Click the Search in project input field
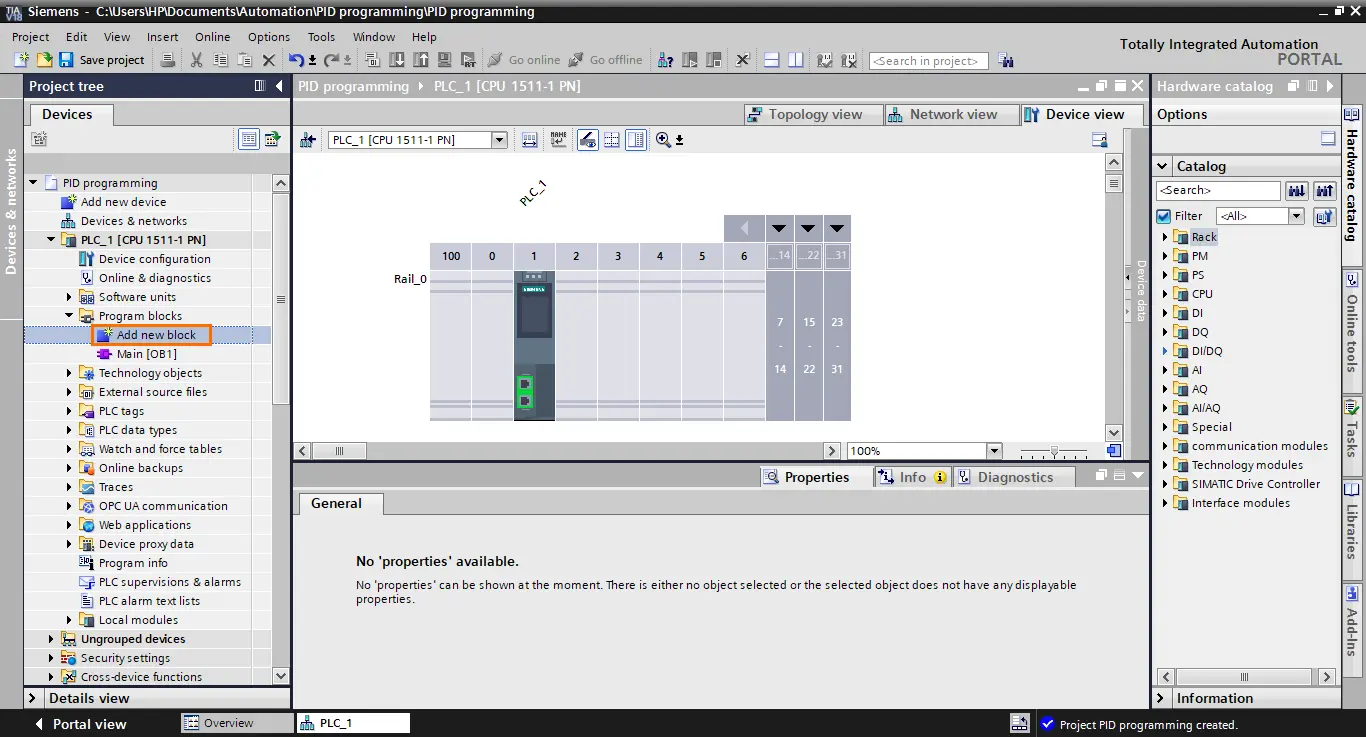This screenshot has width=1366, height=737. pyautogui.click(x=928, y=61)
